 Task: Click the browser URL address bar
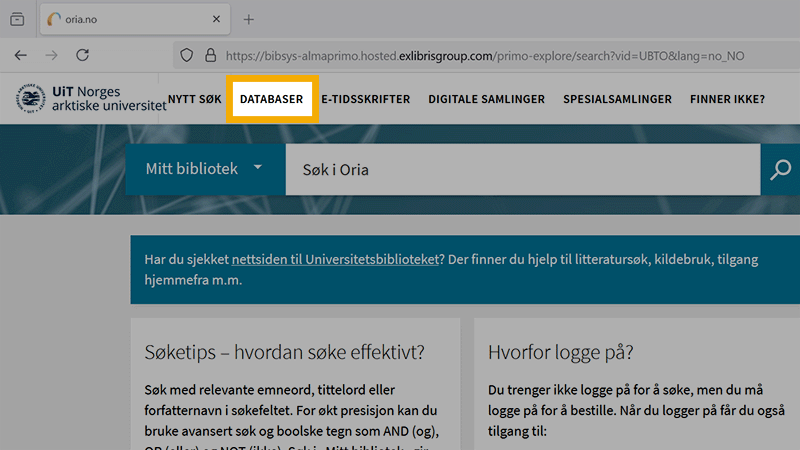500,56
